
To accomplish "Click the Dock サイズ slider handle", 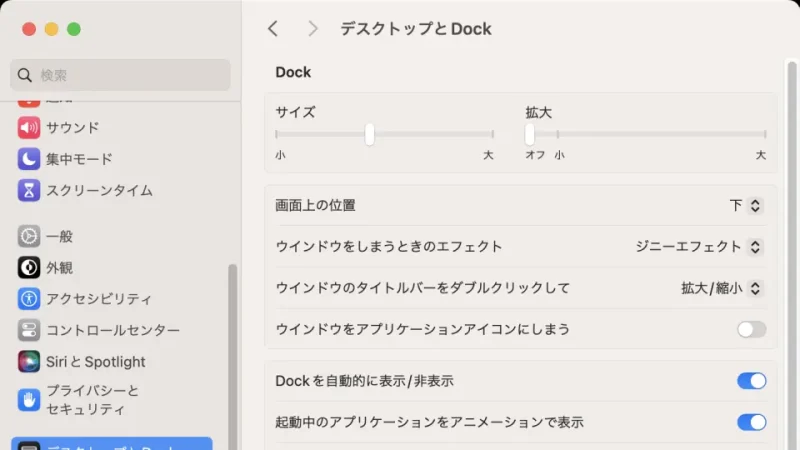I will 370,134.
